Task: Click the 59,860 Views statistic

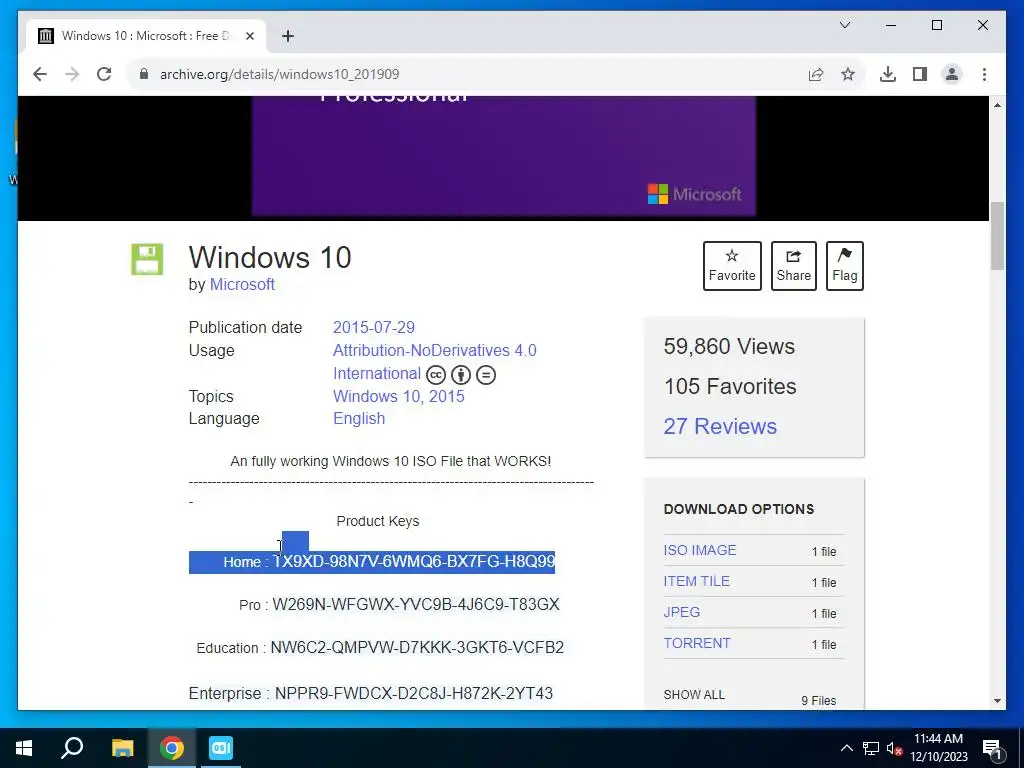Action: point(729,346)
